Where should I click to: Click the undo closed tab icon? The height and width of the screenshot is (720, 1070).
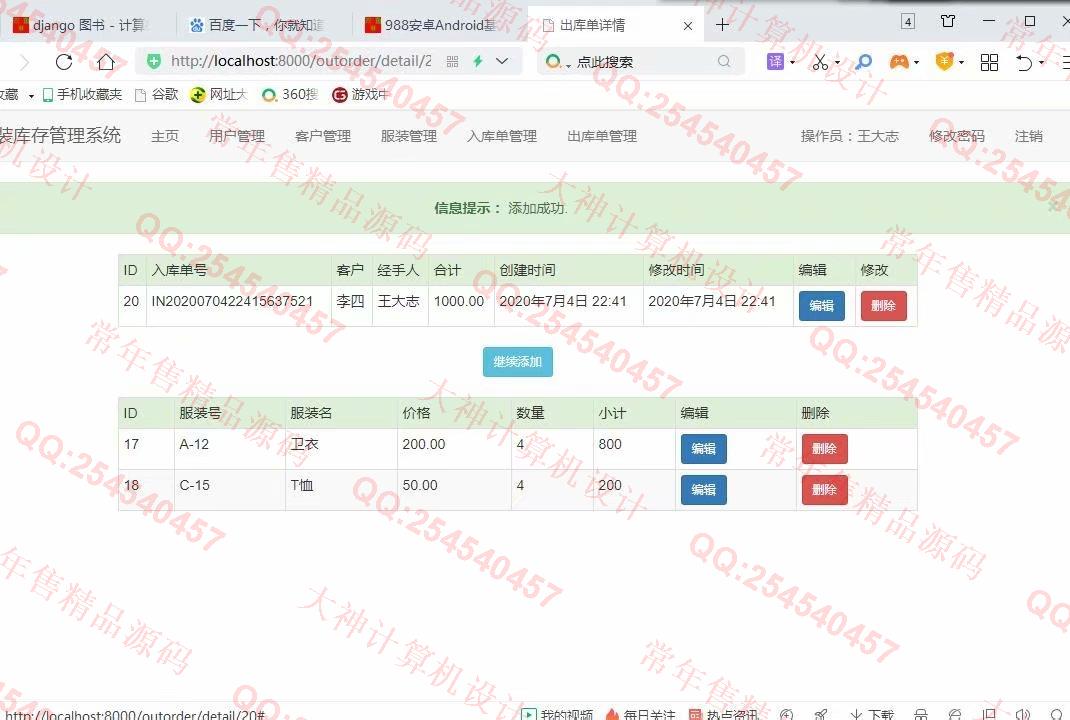[1024, 63]
